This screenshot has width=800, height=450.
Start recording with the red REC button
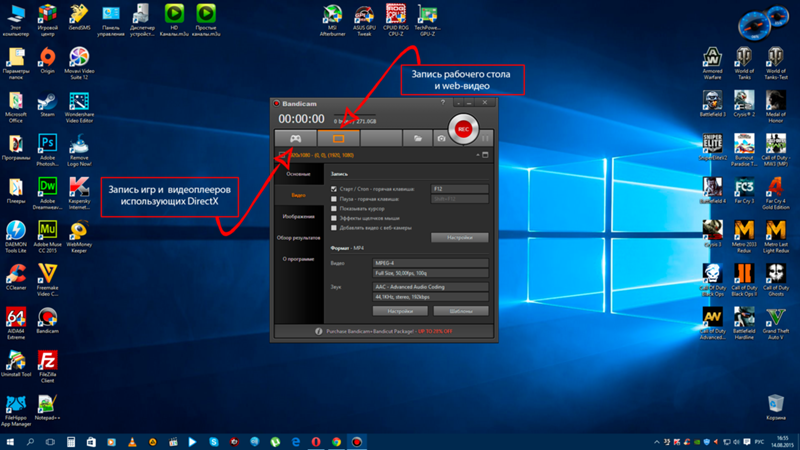tap(463, 129)
